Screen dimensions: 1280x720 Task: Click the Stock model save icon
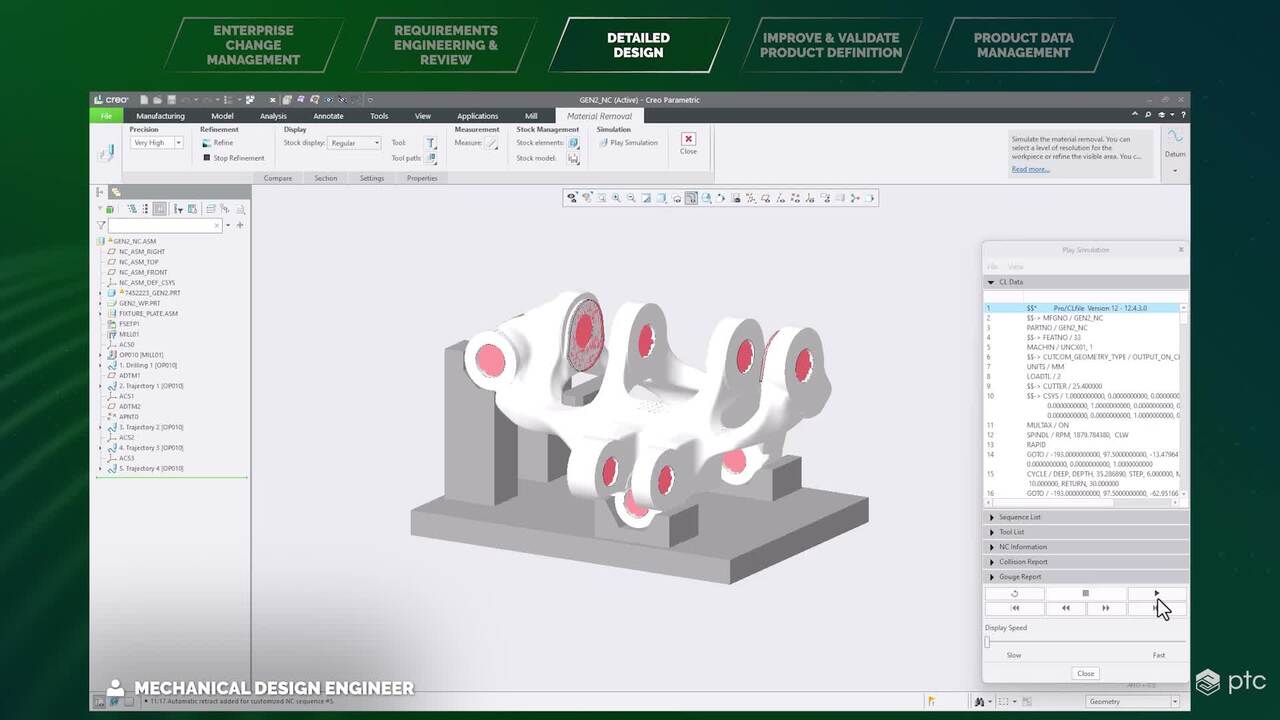point(573,158)
